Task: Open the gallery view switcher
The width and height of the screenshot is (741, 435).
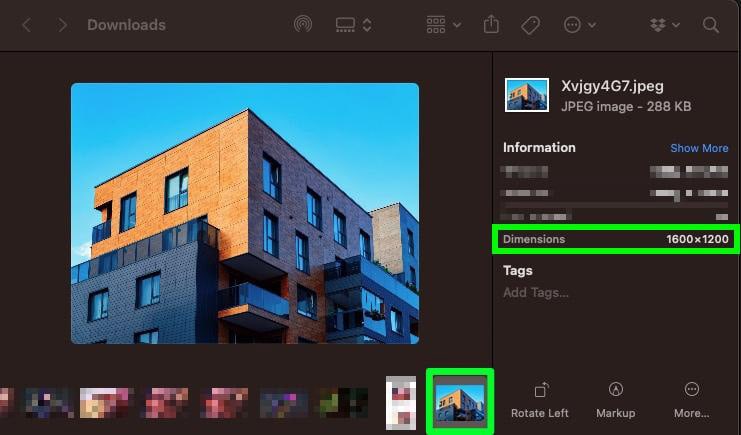Action: [x=353, y=25]
